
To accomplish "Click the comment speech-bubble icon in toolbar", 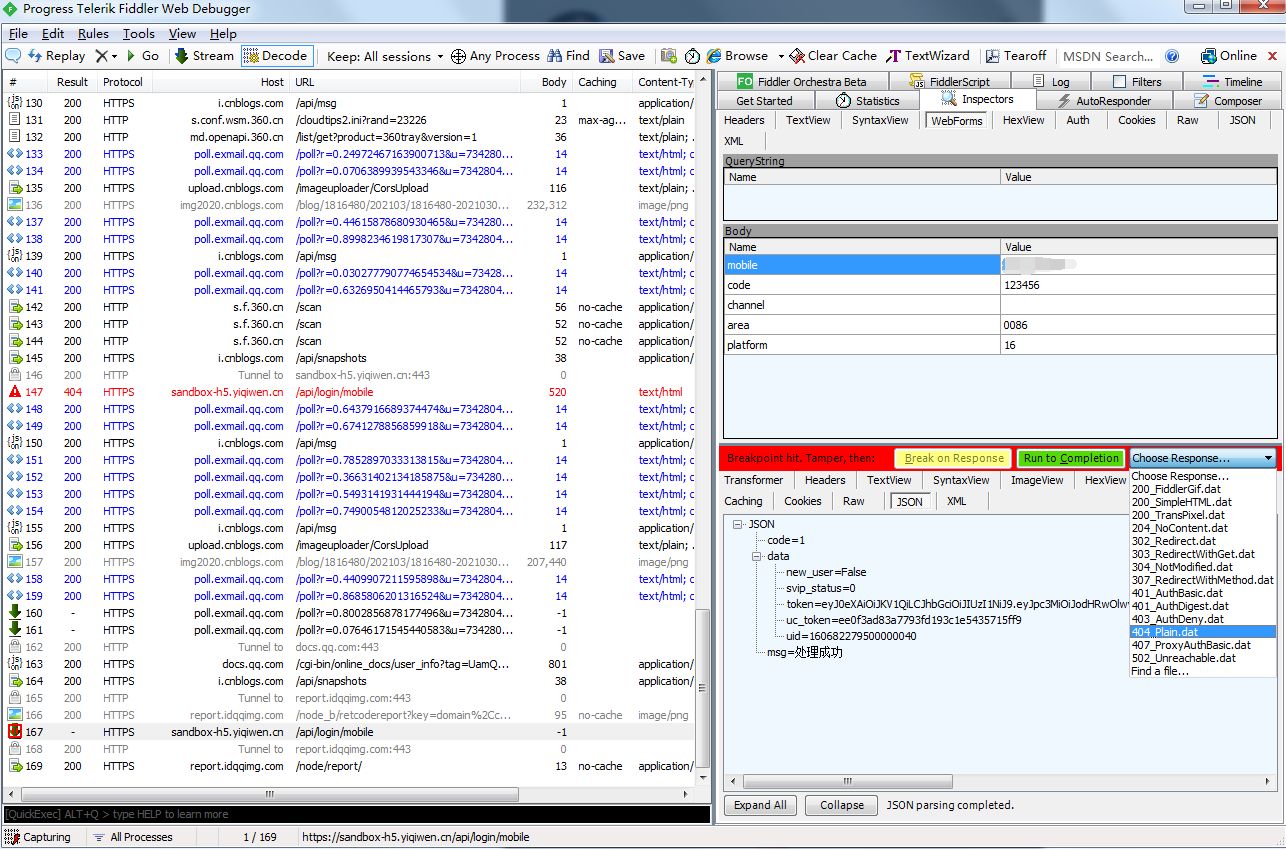I will pyautogui.click(x=14, y=56).
